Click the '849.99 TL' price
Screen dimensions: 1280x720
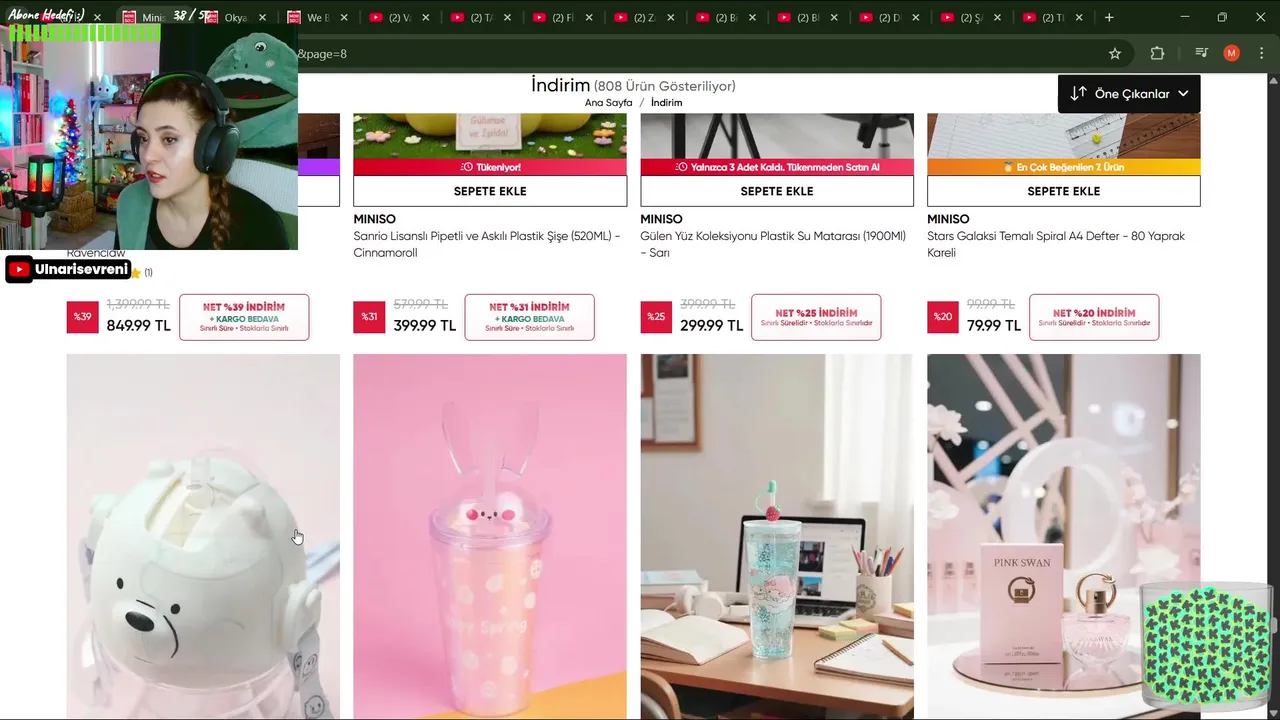[139, 326]
